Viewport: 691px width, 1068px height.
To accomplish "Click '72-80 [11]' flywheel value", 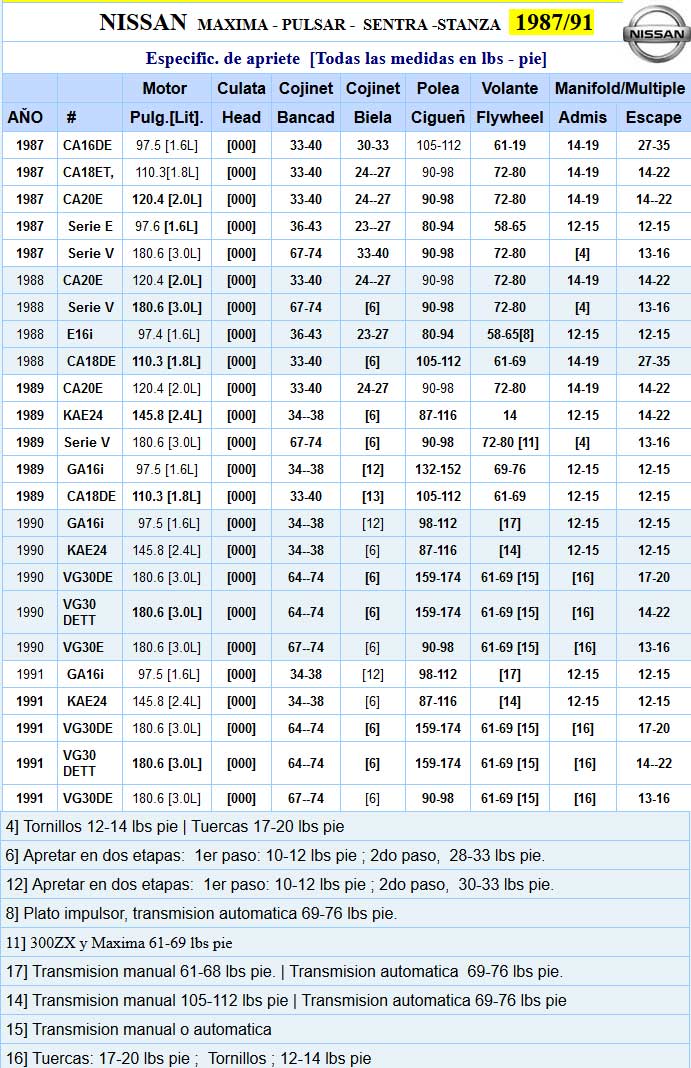I will pos(510,442).
